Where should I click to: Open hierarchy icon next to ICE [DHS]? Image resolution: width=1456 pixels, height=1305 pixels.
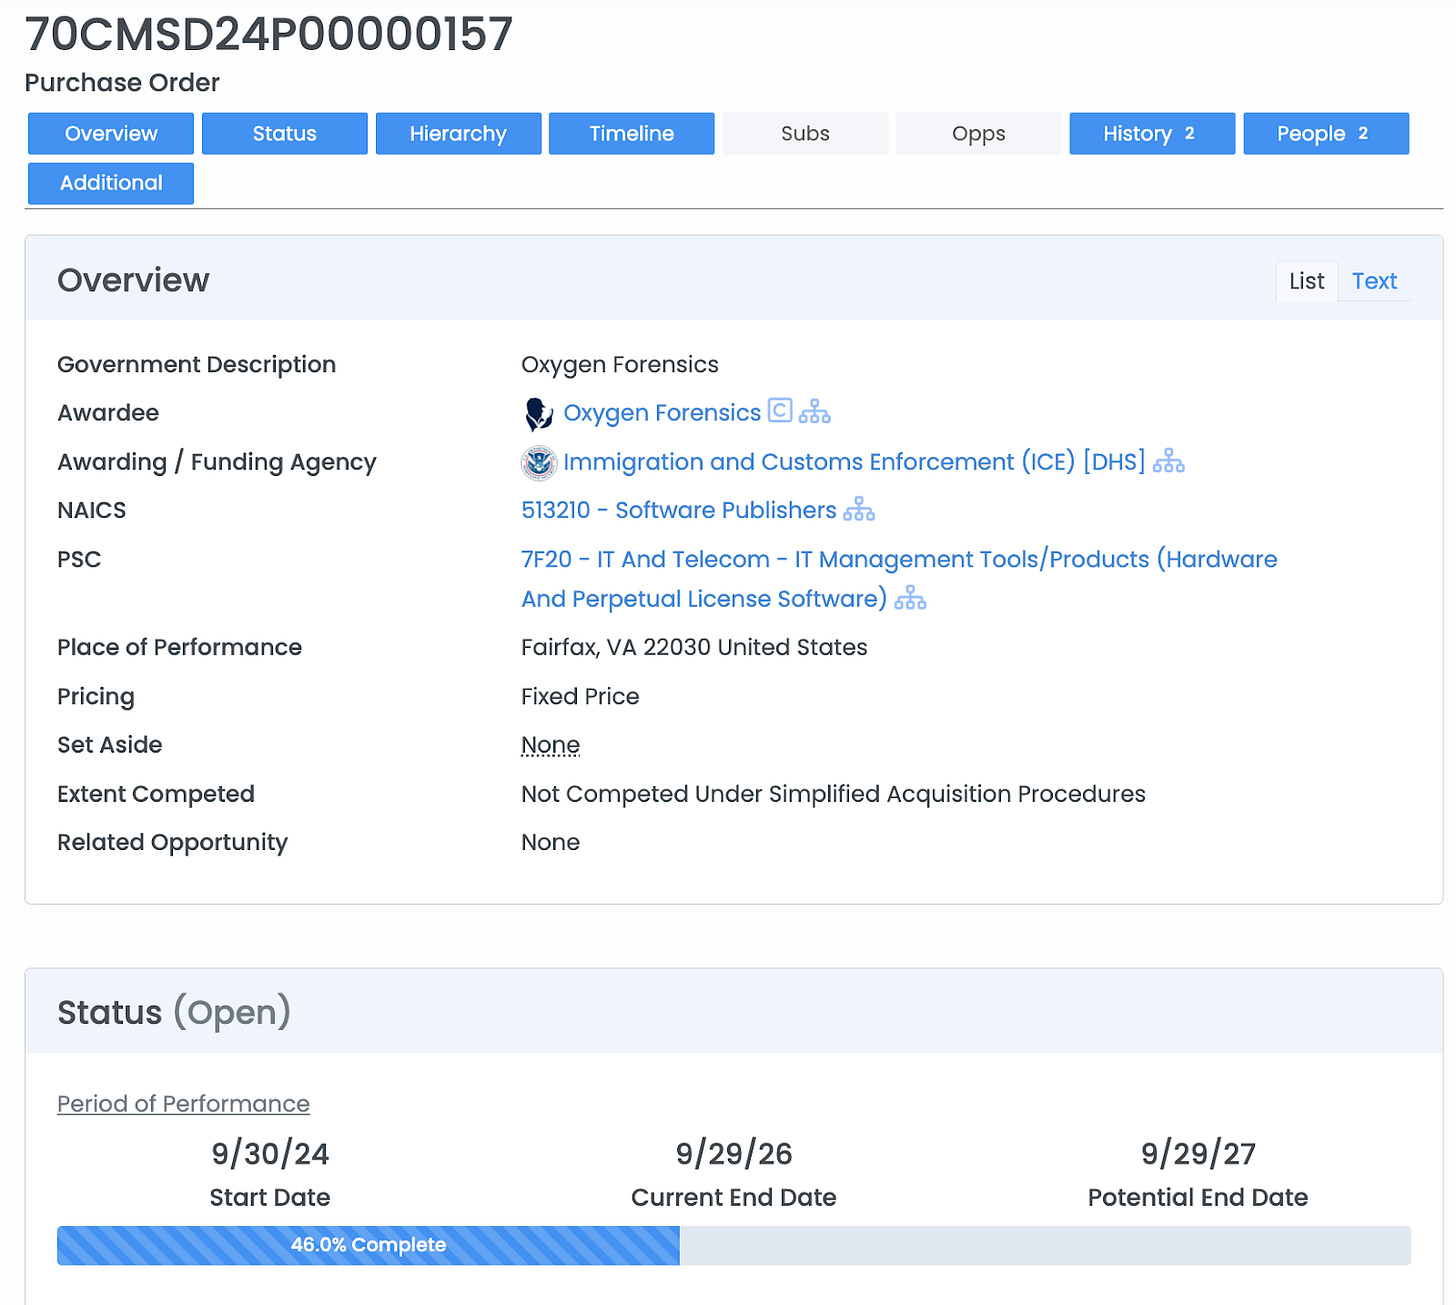click(x=1168, y=461)
